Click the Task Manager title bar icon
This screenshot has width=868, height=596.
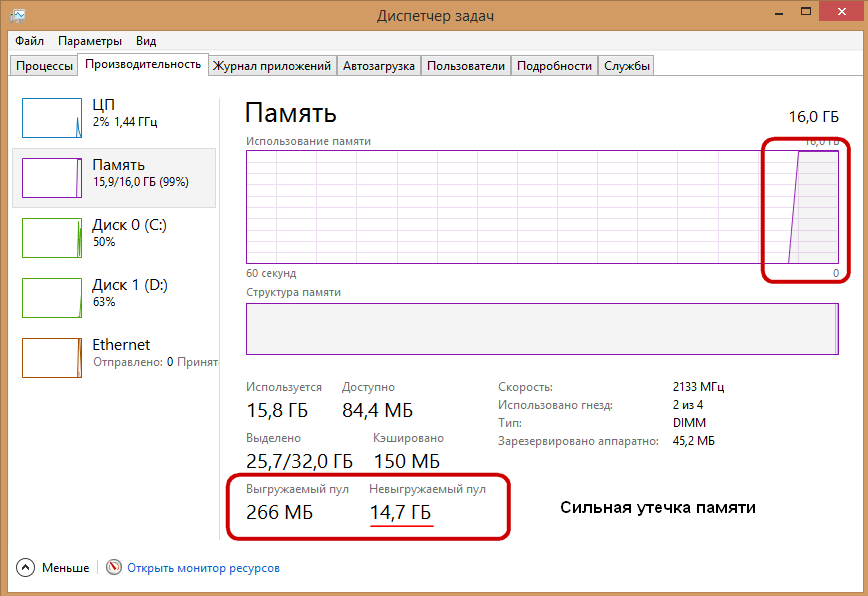(x=19, y=15)
